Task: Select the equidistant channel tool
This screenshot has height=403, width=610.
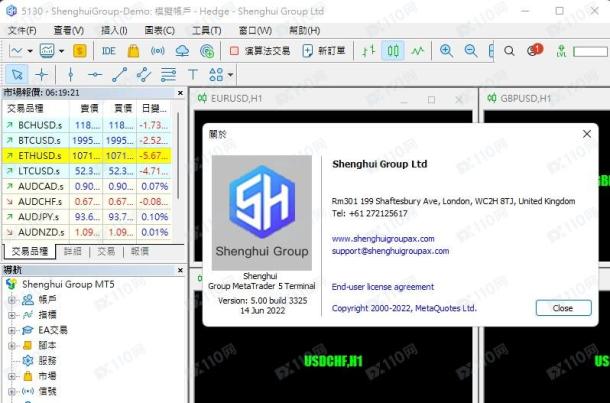Action: pos(144,74)
